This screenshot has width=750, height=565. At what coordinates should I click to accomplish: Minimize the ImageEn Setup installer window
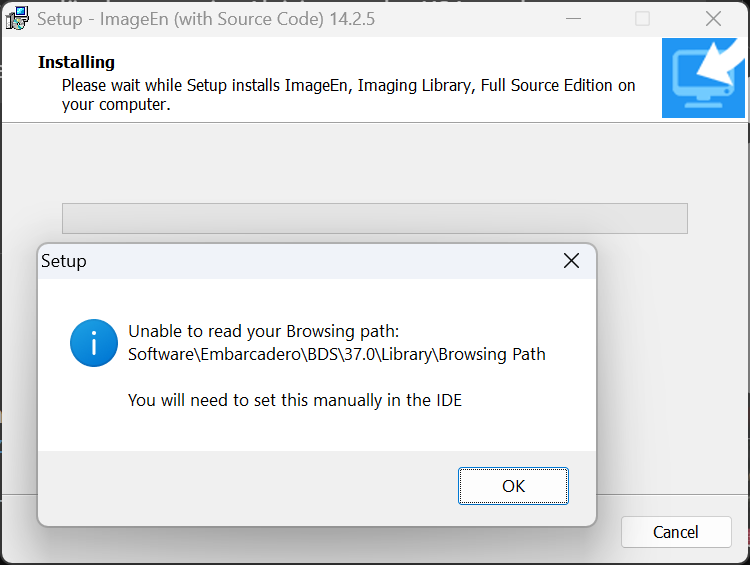573,19
